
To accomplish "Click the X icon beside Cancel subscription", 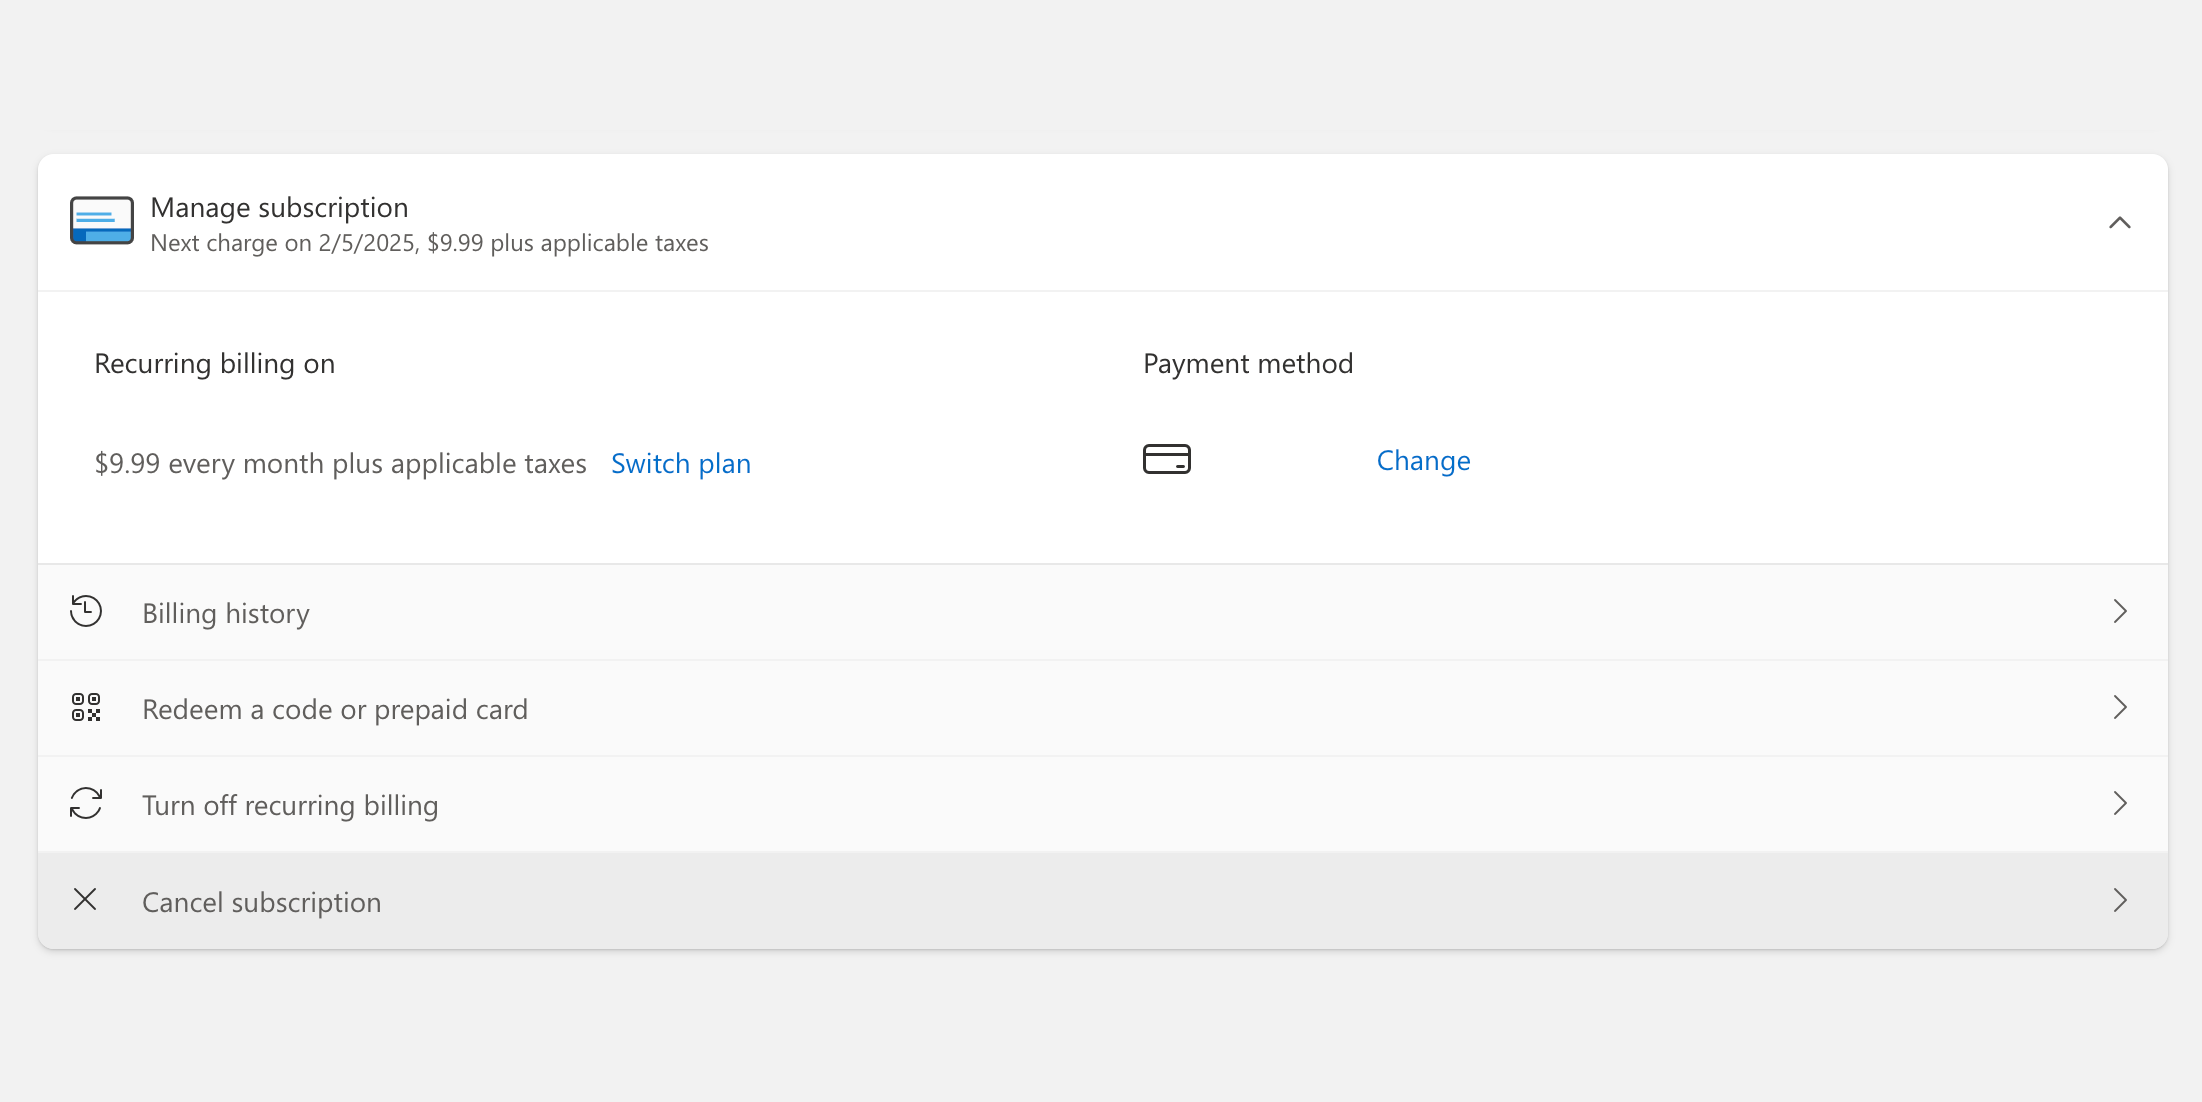I will pyautogui.click(x=86, y=899).
